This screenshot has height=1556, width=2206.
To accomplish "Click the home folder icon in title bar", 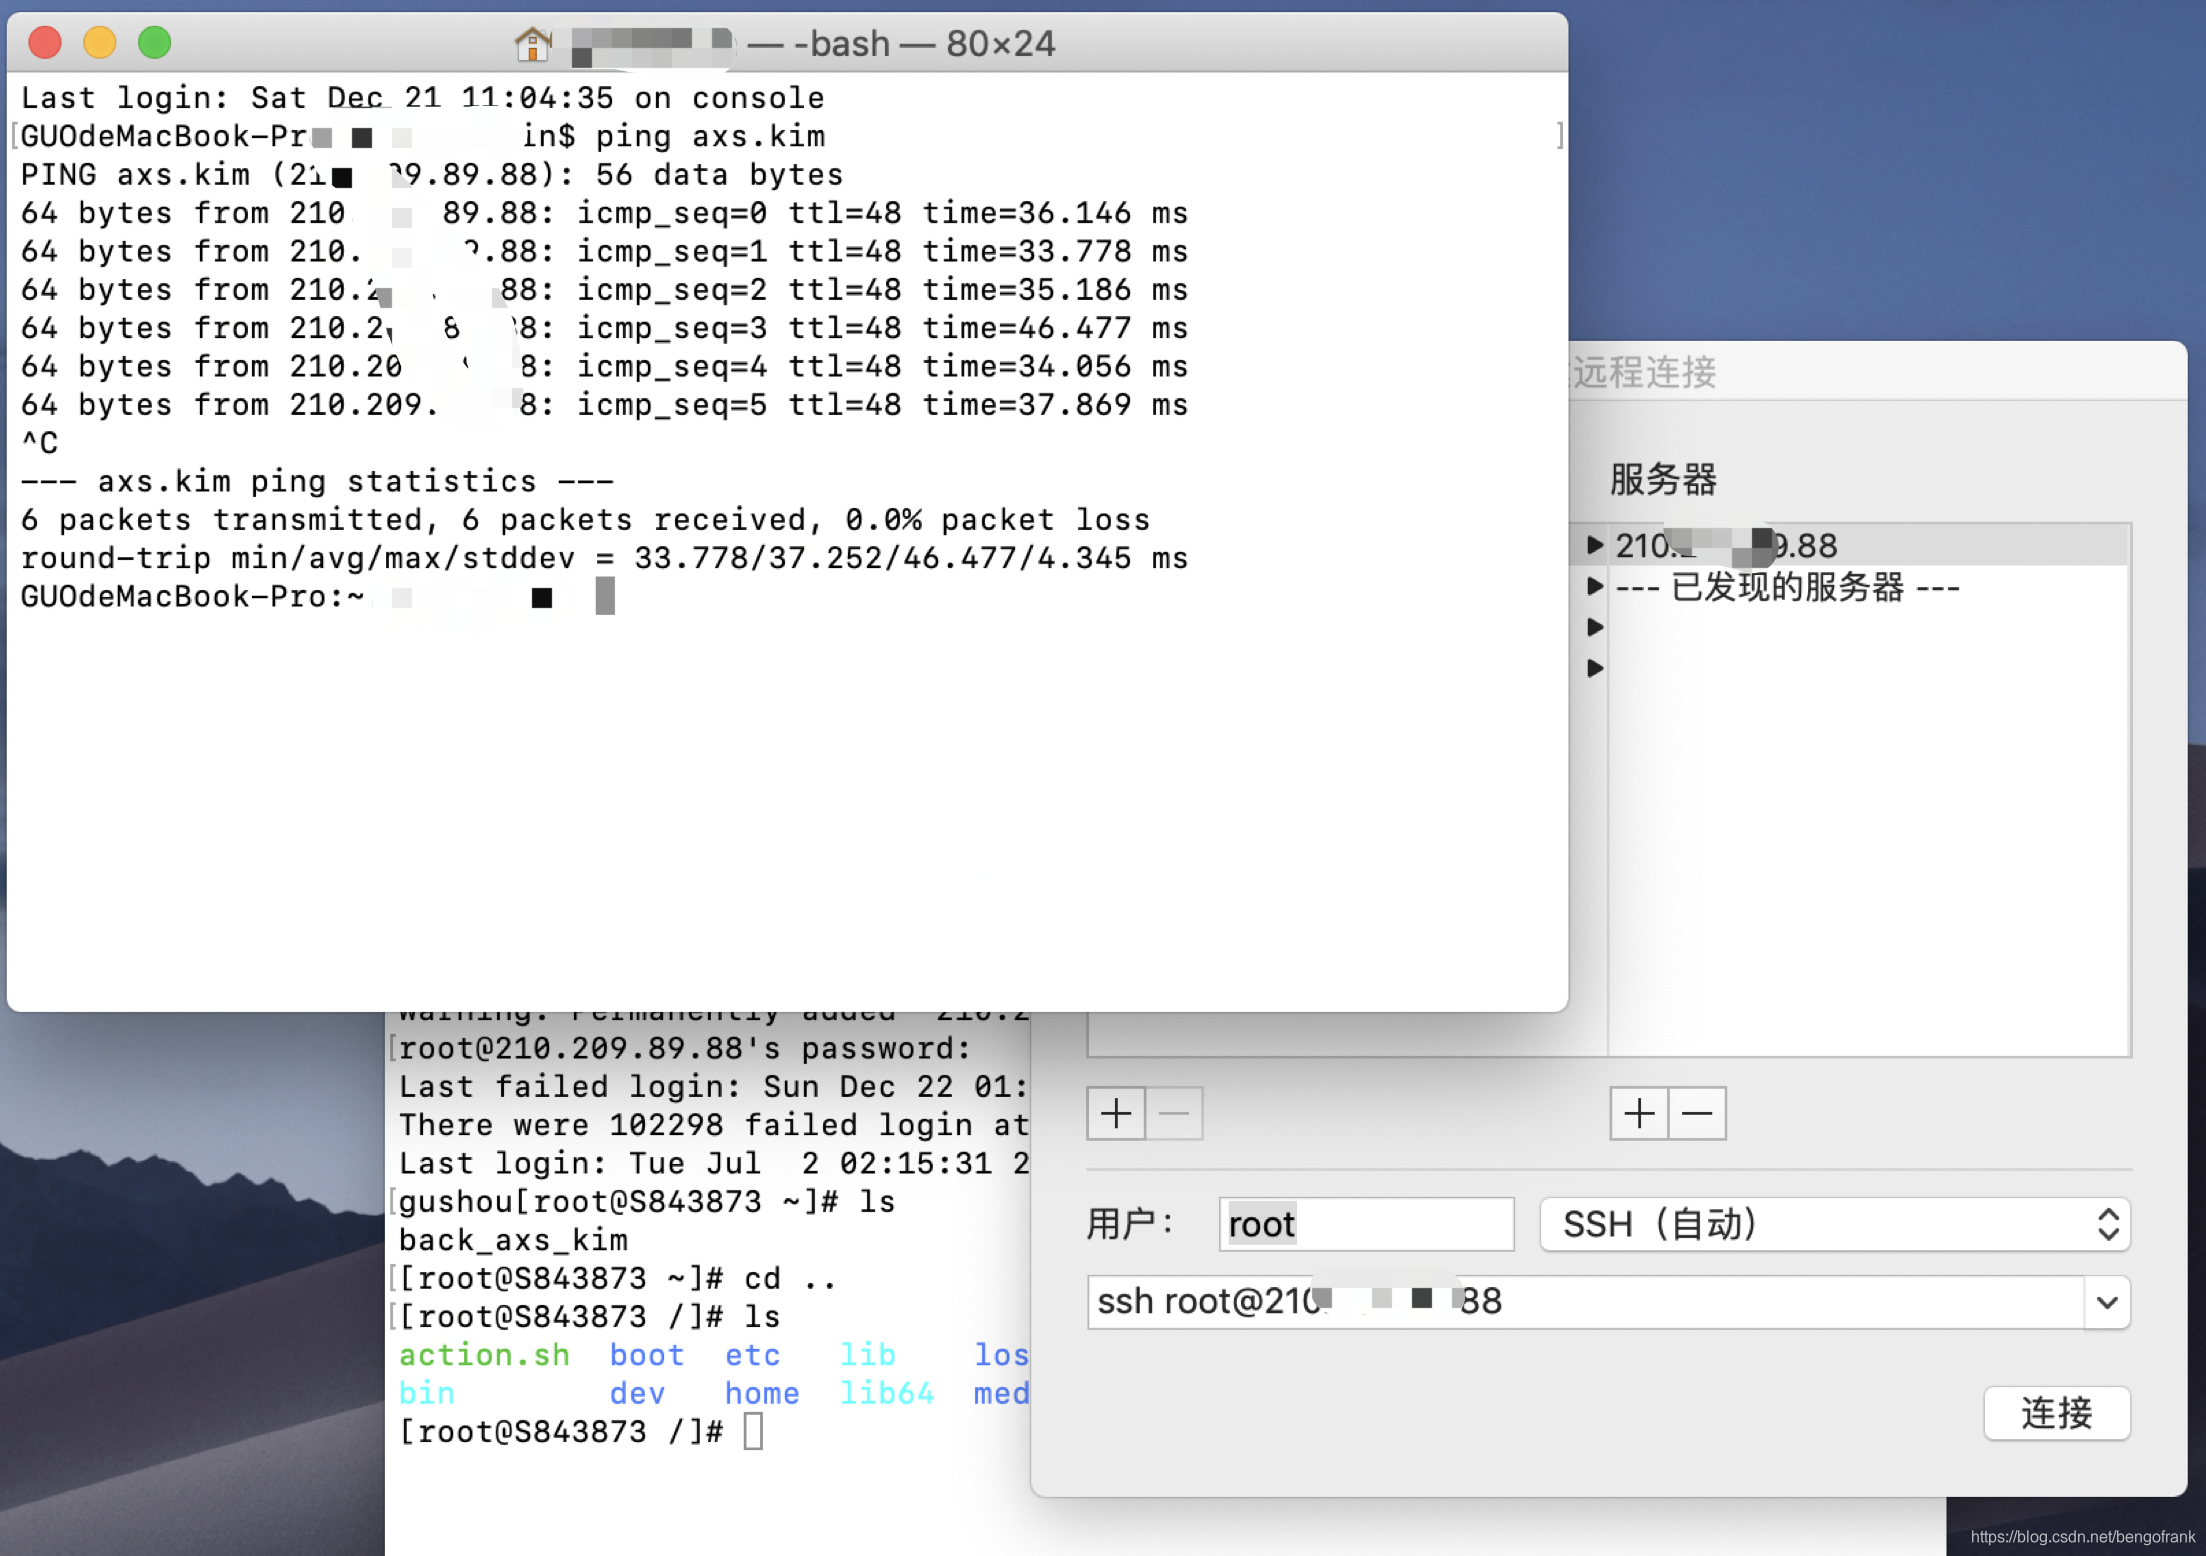I will click(x=533, y=43).
